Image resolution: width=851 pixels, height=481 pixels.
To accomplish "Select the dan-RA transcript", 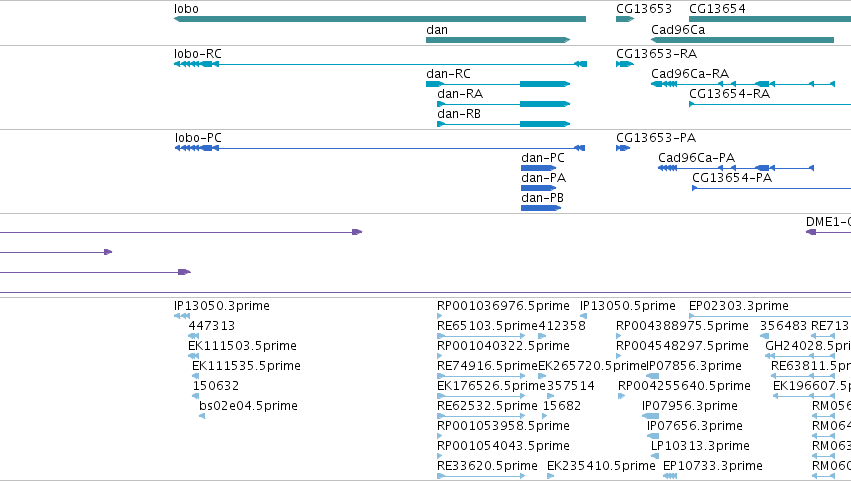I will click(x=504, y=104).
